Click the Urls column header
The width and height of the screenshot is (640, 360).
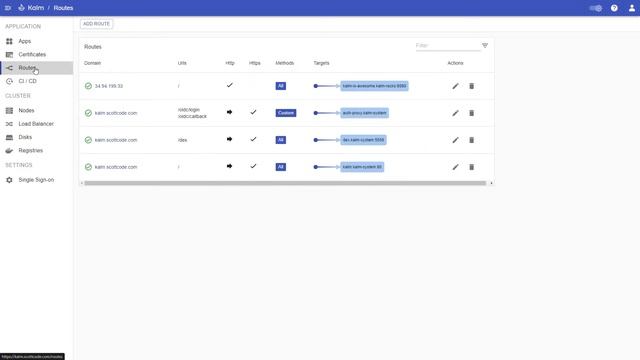tap(182, 63)
